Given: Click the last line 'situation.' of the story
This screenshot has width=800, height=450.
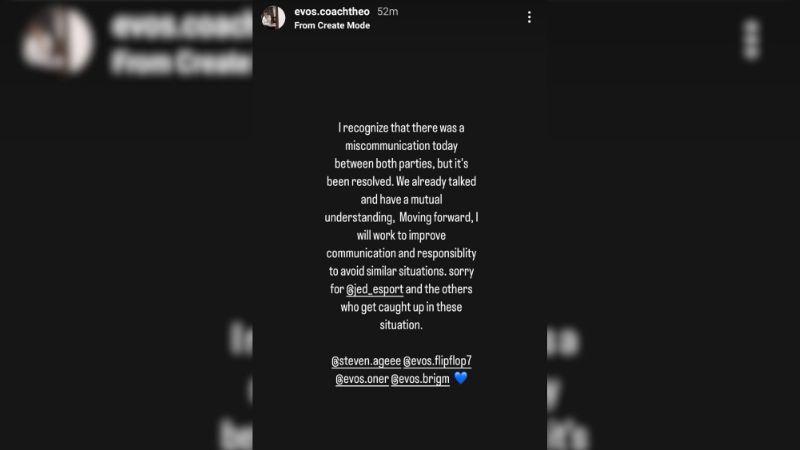Looking at the screenshot, I should point(401,325).
